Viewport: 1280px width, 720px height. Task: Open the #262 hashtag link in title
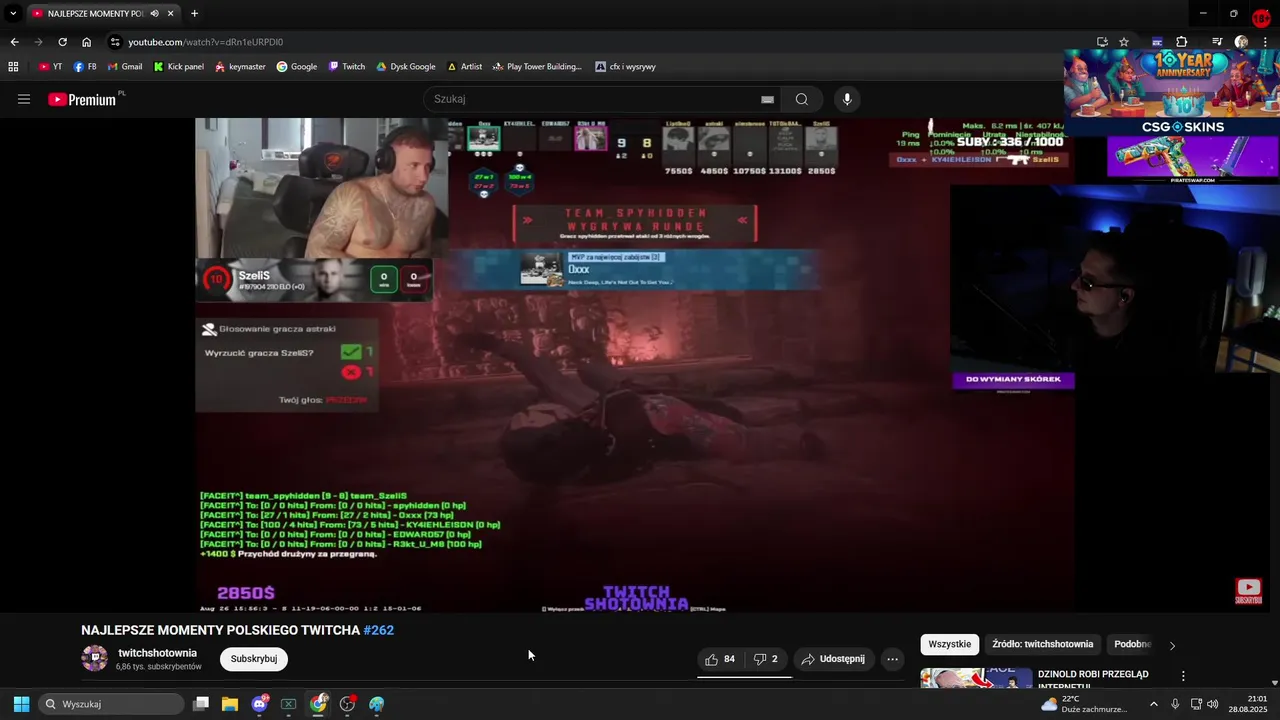click(379, 630)
